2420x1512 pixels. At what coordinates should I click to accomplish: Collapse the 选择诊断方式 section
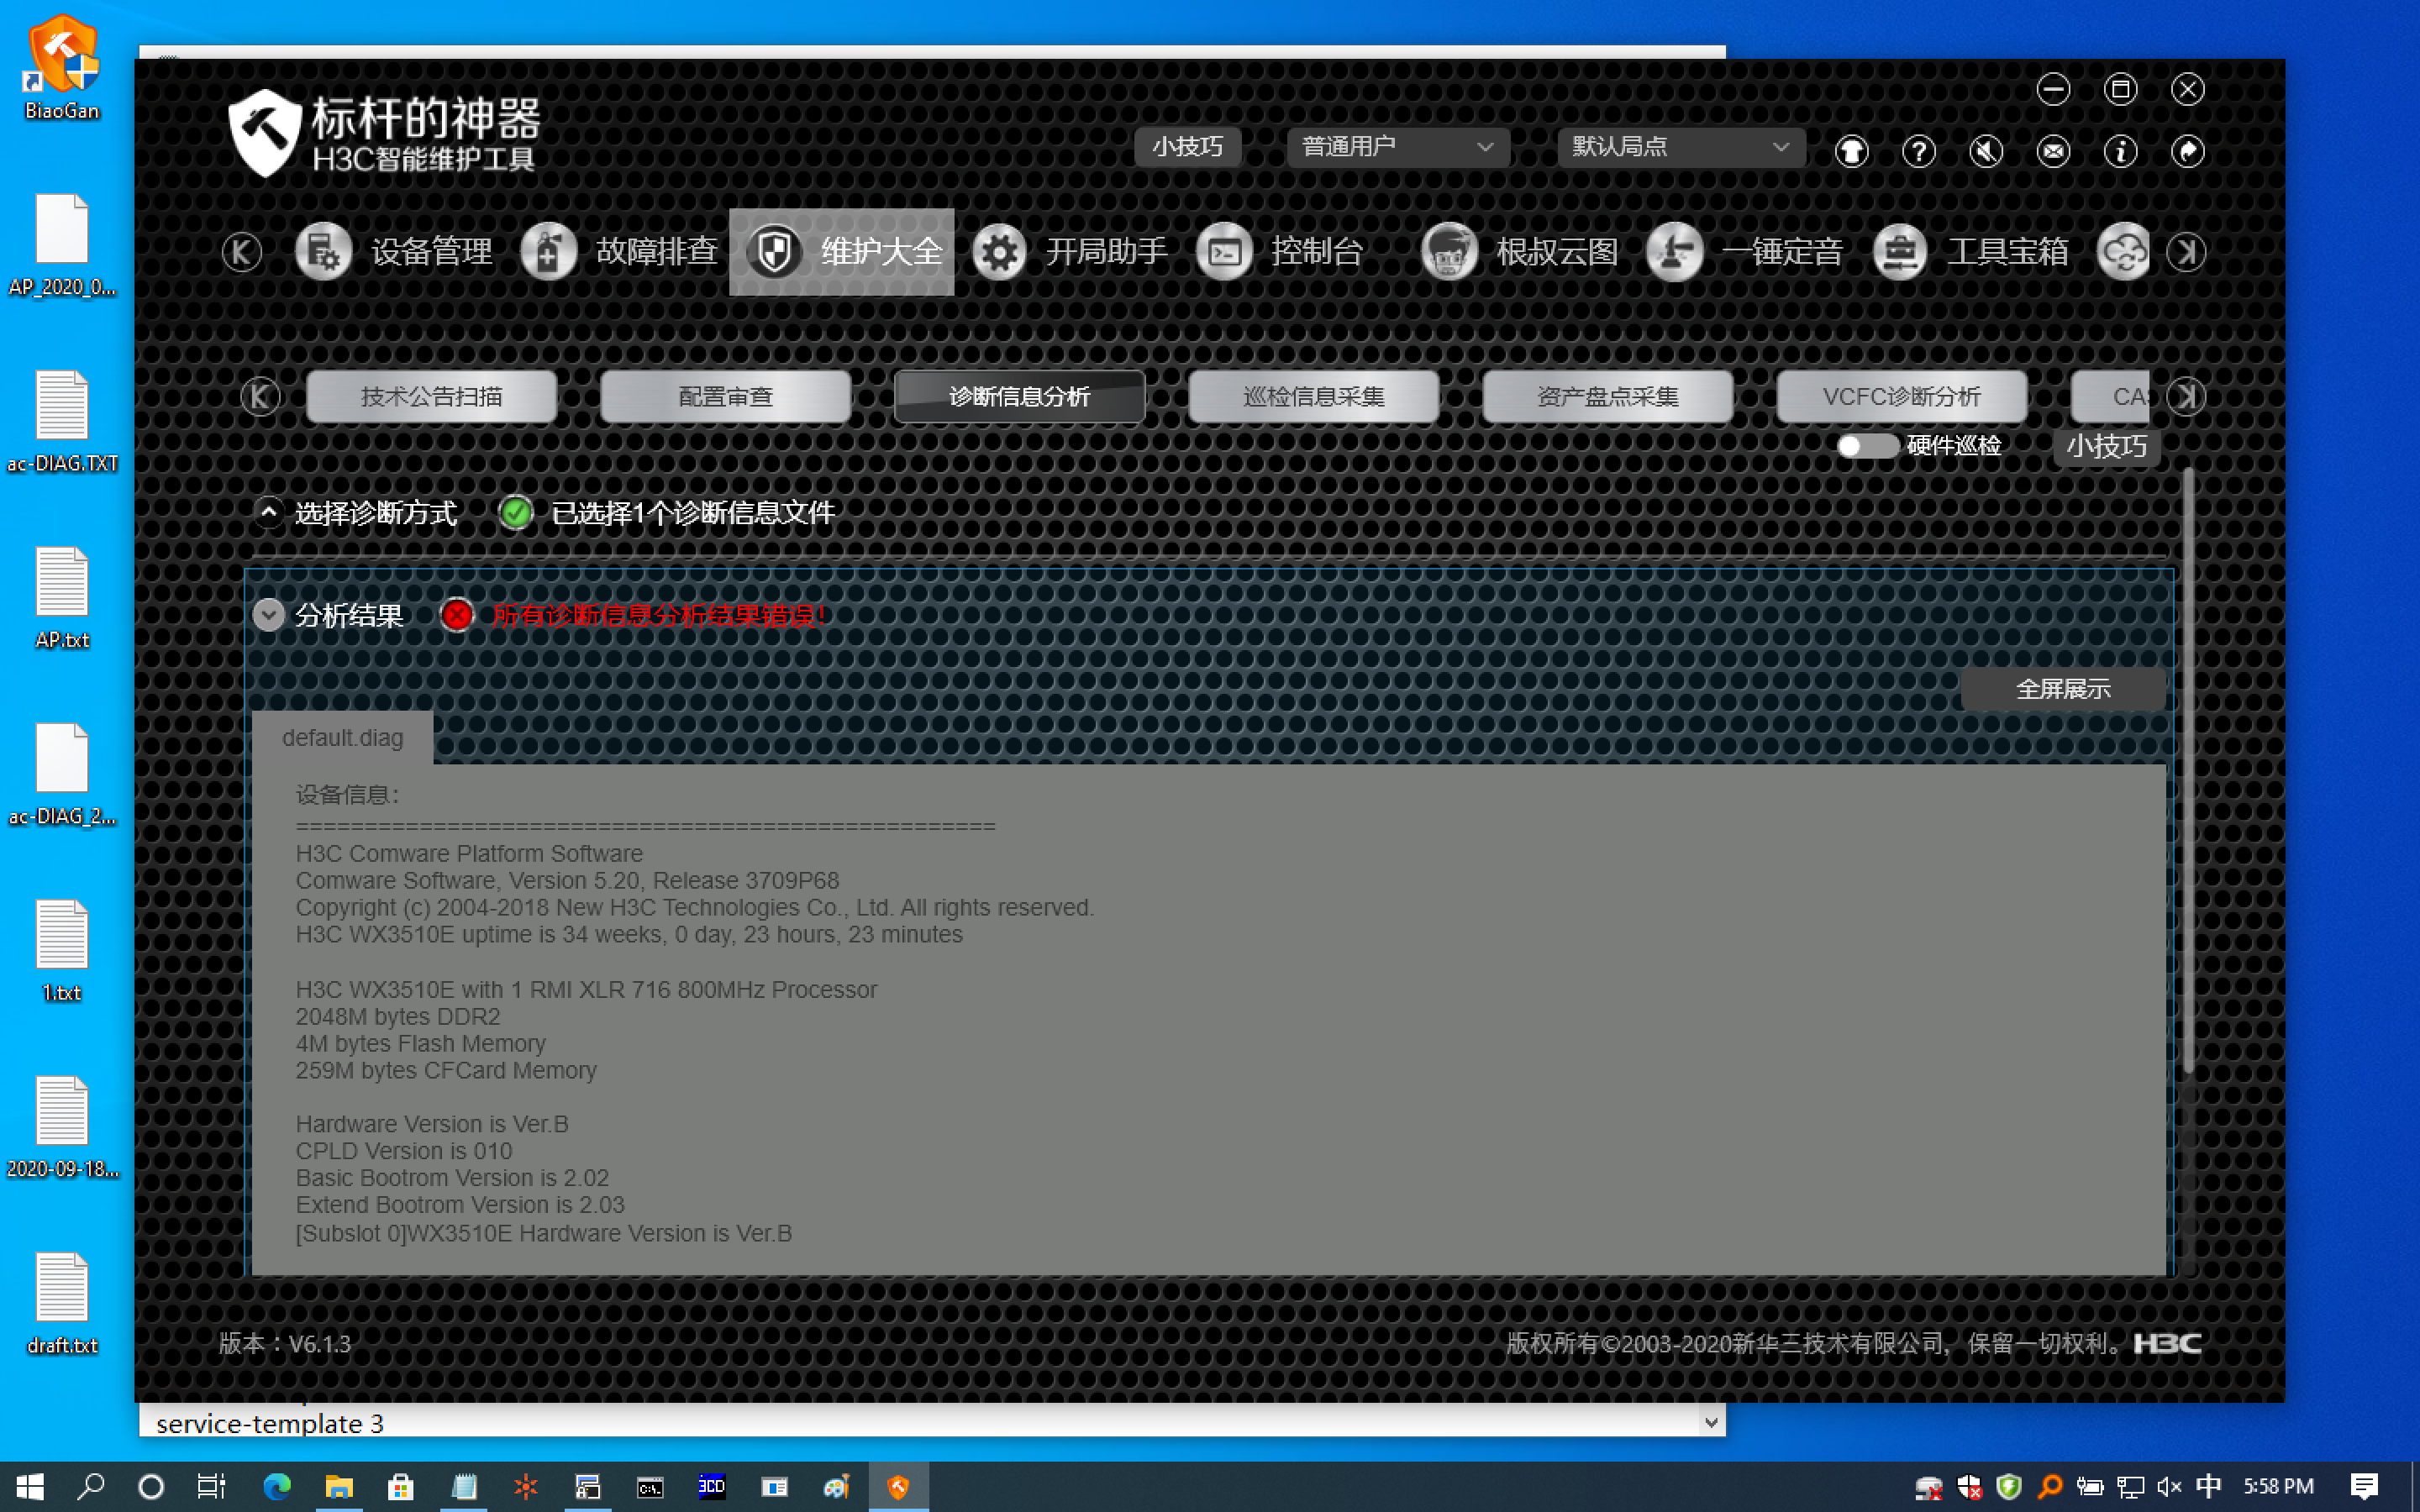tap(268, 513)
